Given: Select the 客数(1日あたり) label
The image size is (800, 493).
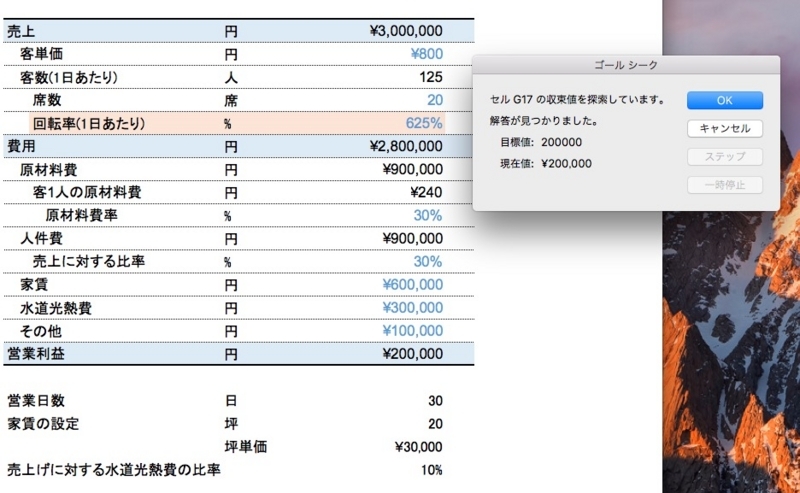Looking at the screenshot, I should (69, 78).
